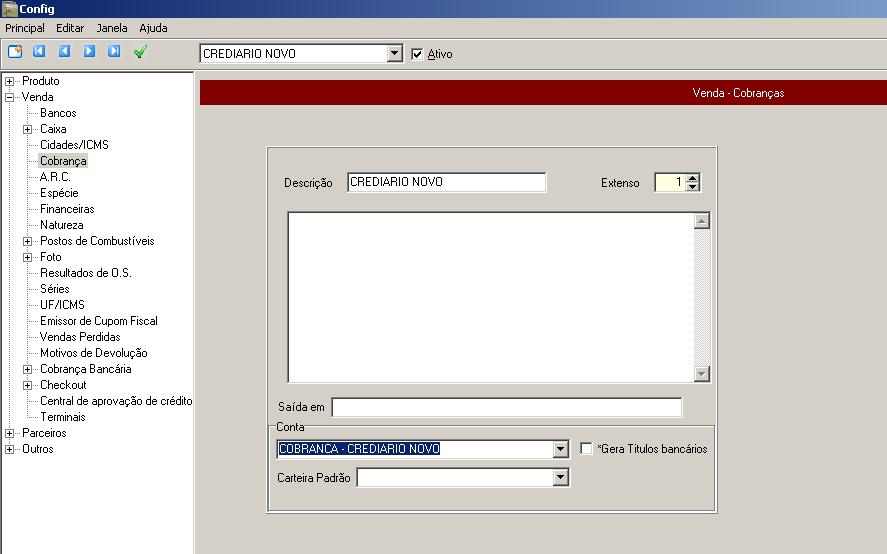The width and height of the screenshot is (887, 554).
Task: Select Terminais tree item
Action: coord(63,417)
